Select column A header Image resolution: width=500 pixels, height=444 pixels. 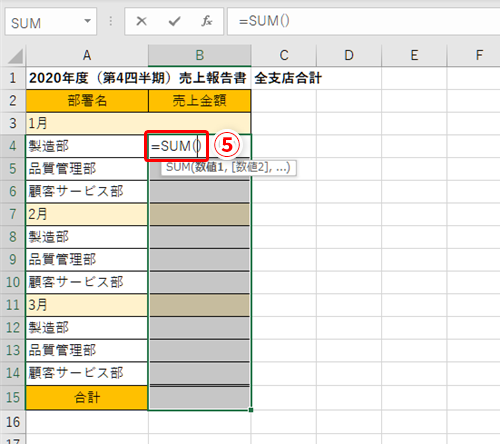click(87, 55)
